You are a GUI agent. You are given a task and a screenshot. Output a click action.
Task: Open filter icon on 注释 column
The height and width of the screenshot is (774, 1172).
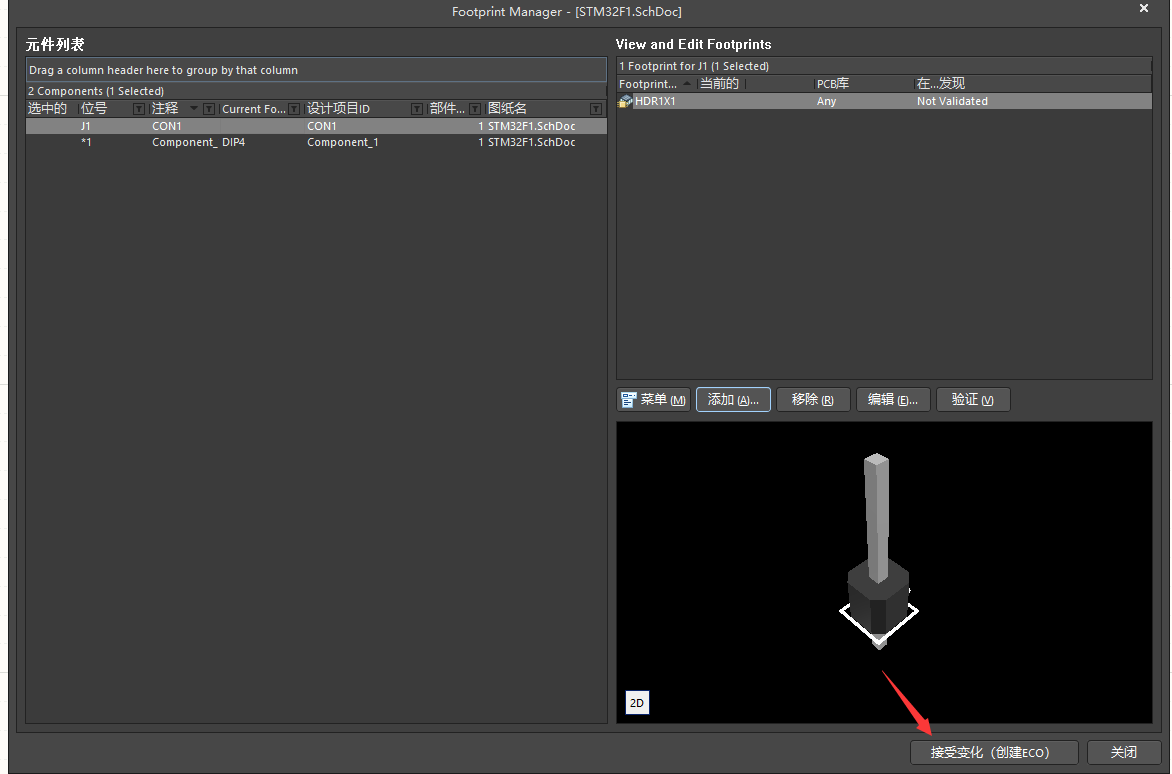click(209, 109)
